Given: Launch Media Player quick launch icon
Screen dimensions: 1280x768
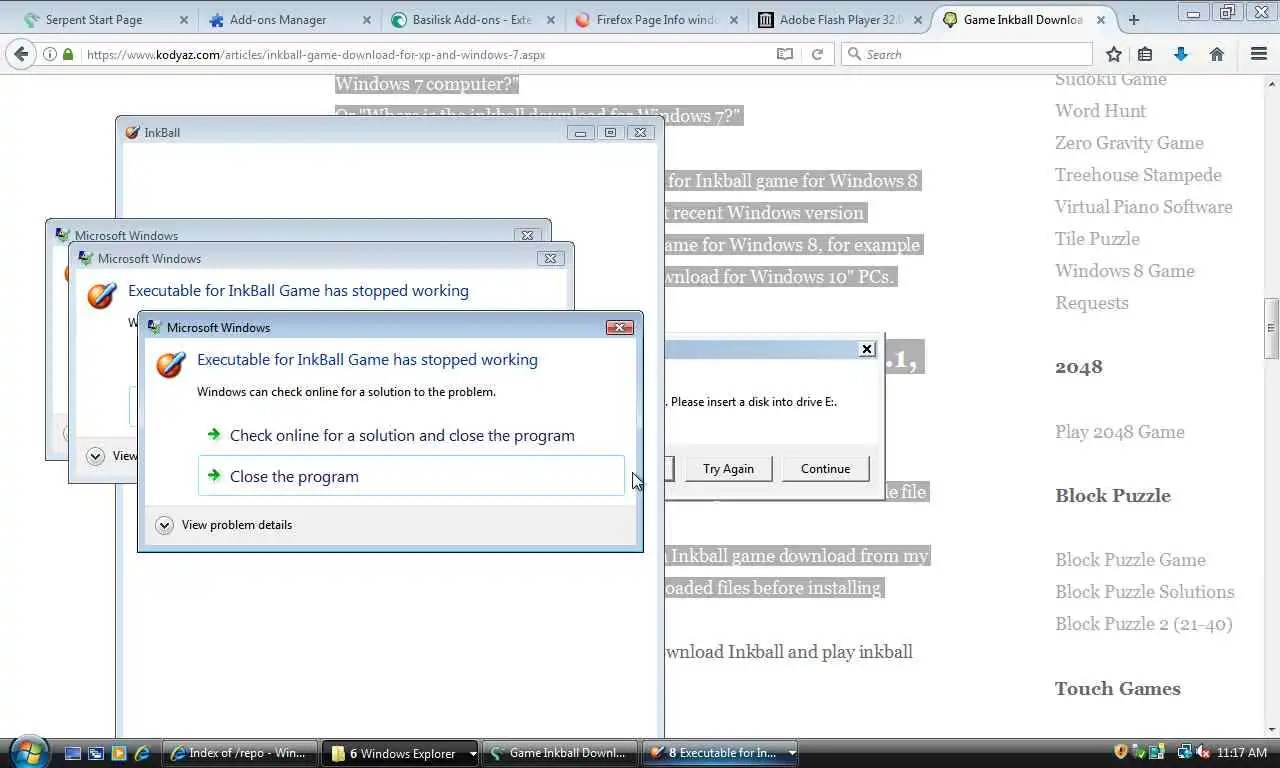Looking at the screenshot, I should click(119, 753).
